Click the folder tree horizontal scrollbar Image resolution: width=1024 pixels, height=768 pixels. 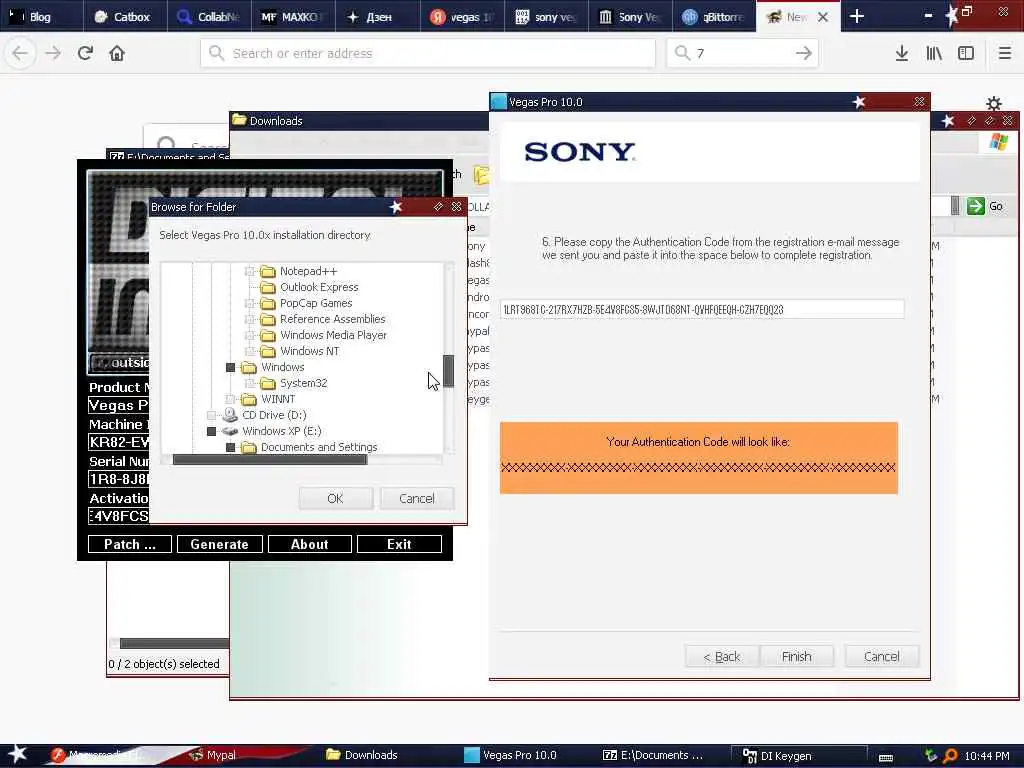[x=269, y=460]
